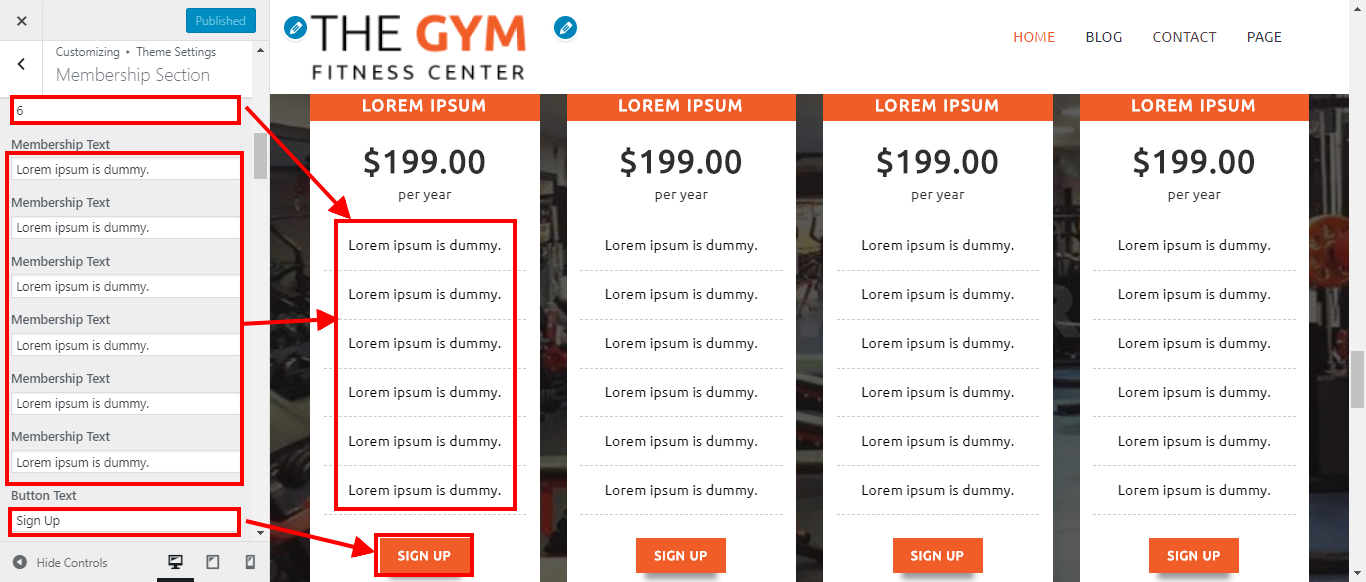Click the edit pencil right of logo
Screen dimensions: 1366x582
coord(565,28)
